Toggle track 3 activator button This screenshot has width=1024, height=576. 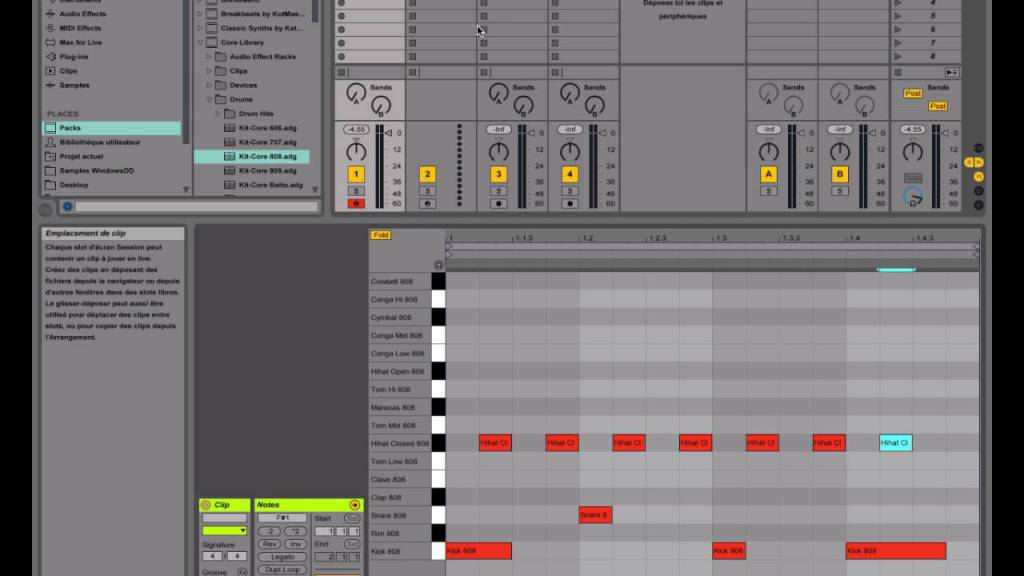pos(498,174)
